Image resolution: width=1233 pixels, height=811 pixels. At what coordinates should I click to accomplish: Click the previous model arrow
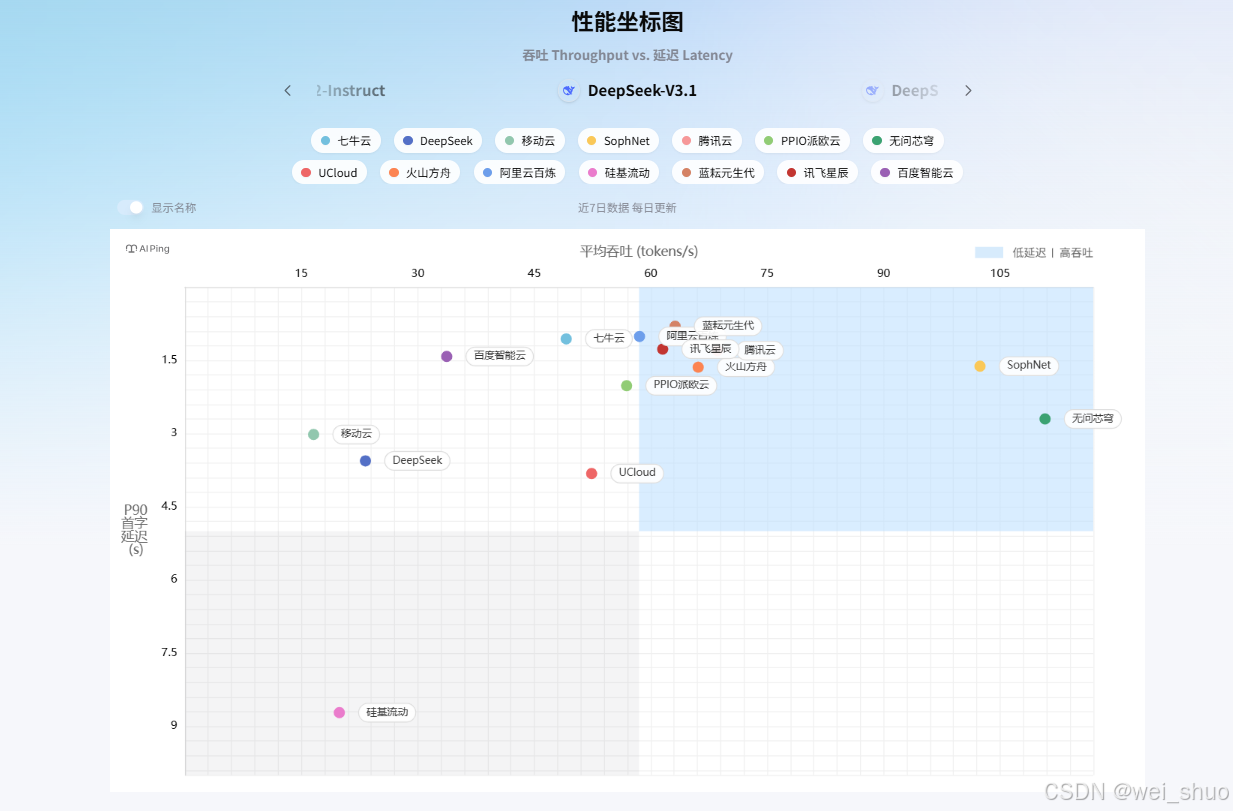pos(288,91)
